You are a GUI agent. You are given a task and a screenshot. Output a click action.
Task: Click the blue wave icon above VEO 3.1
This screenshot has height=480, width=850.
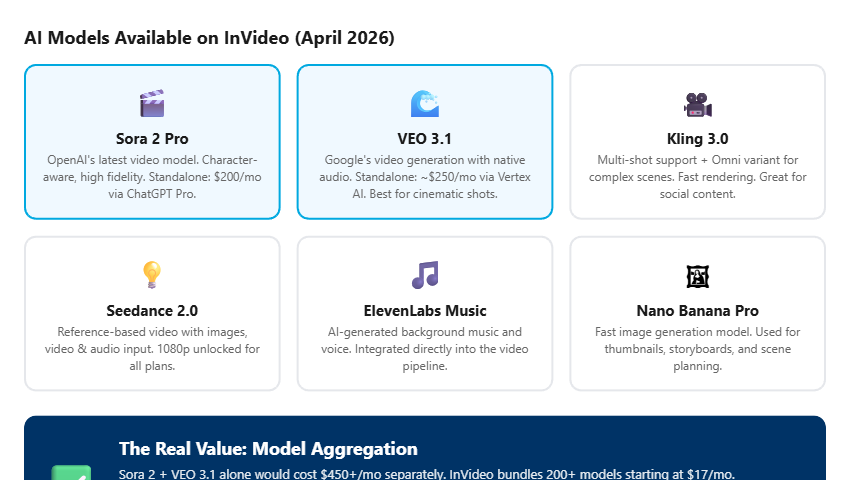[424, 103]
